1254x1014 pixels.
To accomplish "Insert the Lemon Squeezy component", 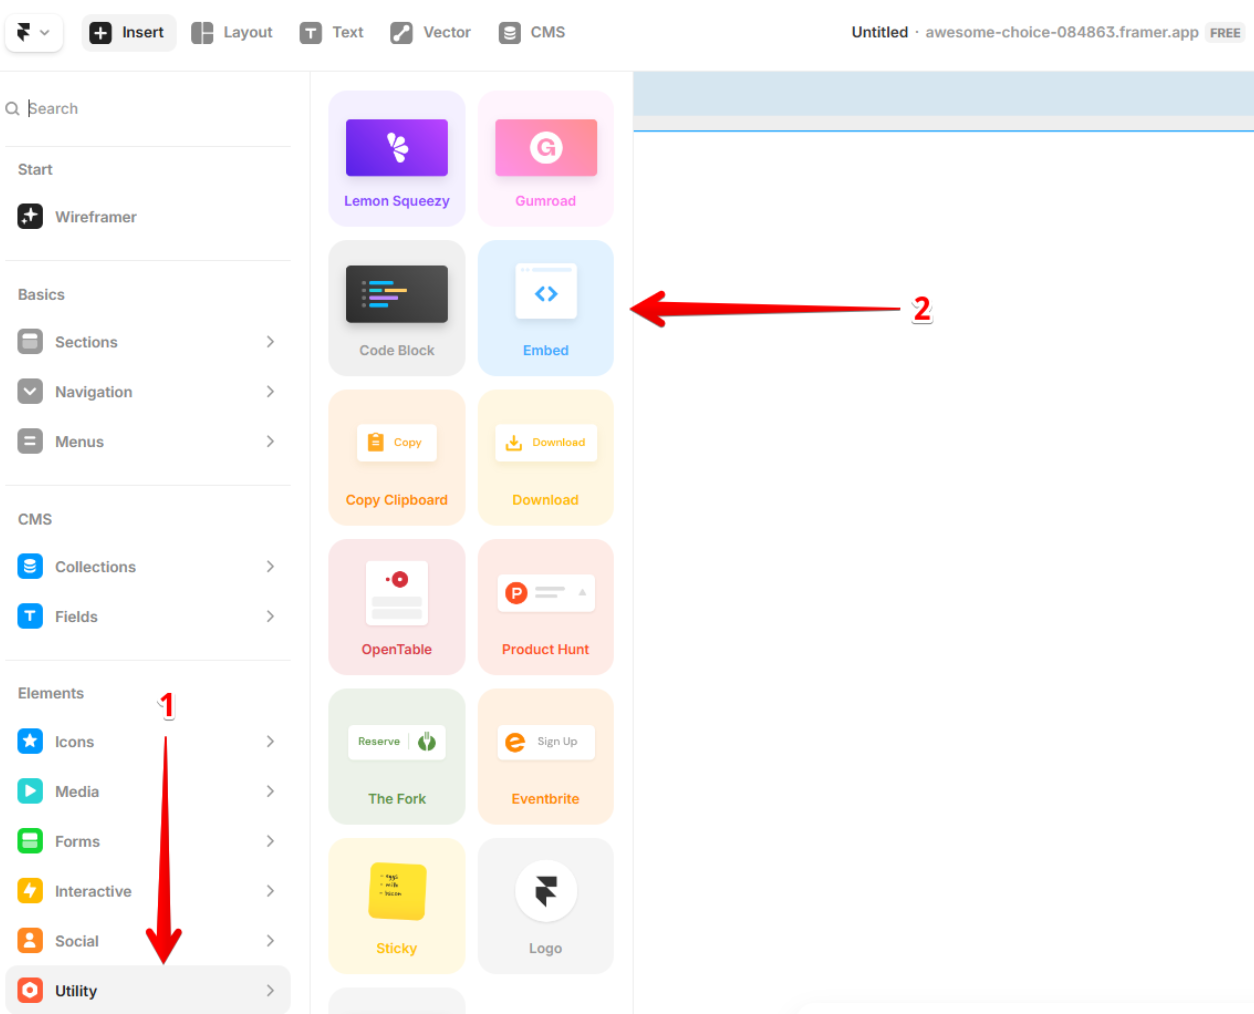I will click(397, 159).
